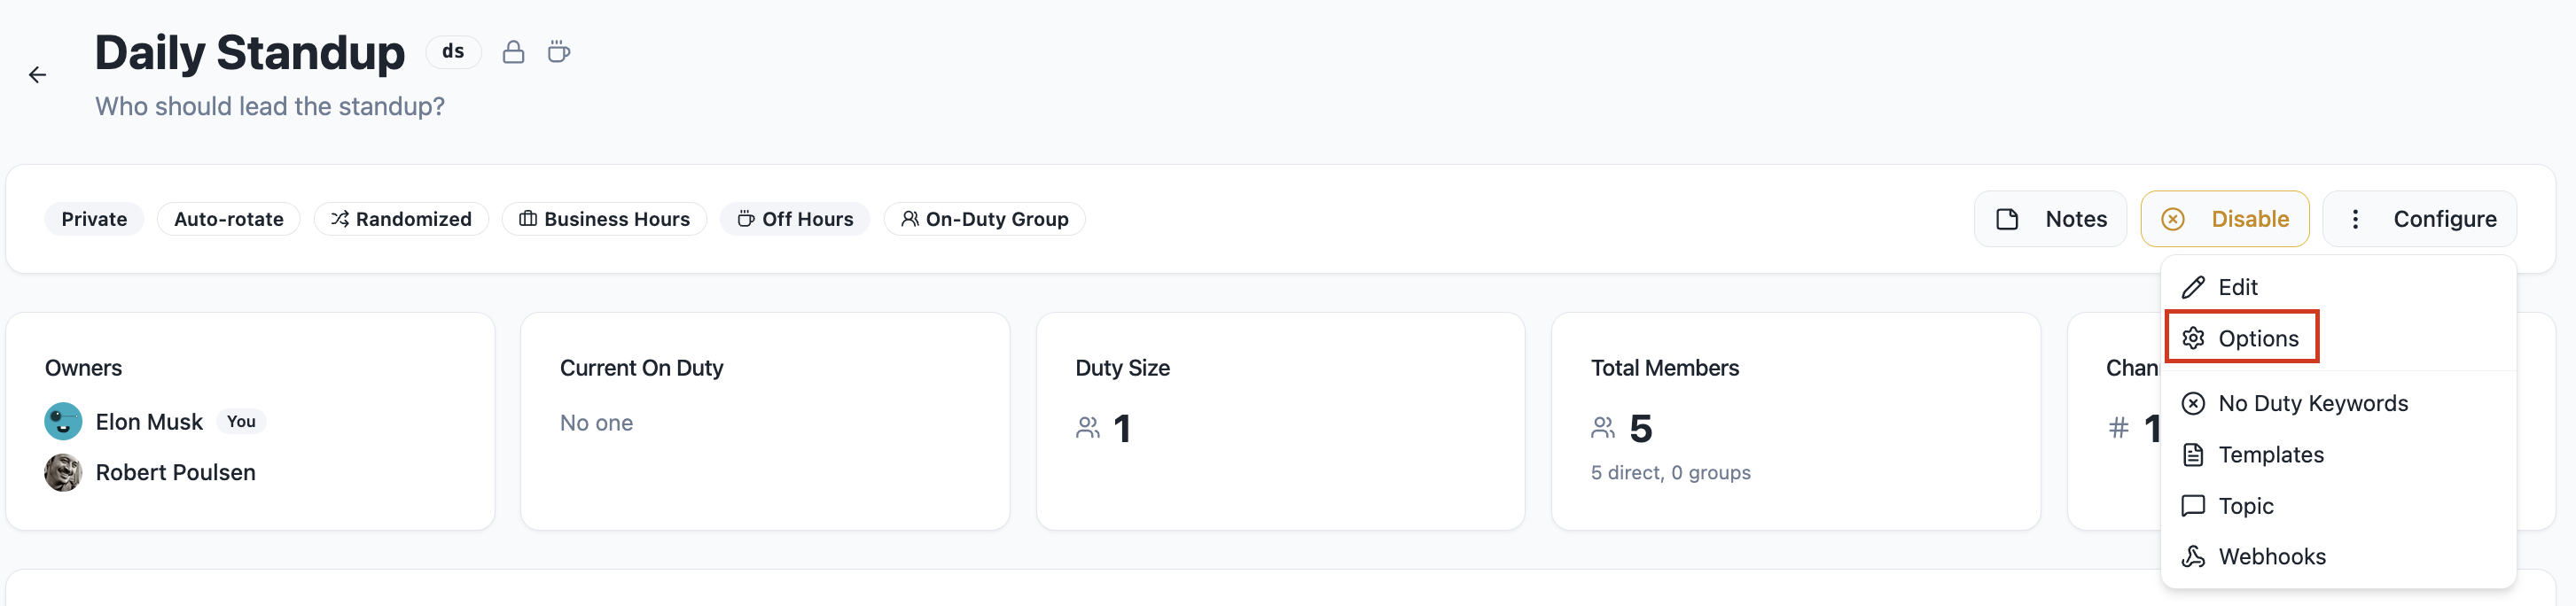Click the lock icon beside Daily Standup
The height and width of the screenshot is (606, 2576).
point(513,52)
